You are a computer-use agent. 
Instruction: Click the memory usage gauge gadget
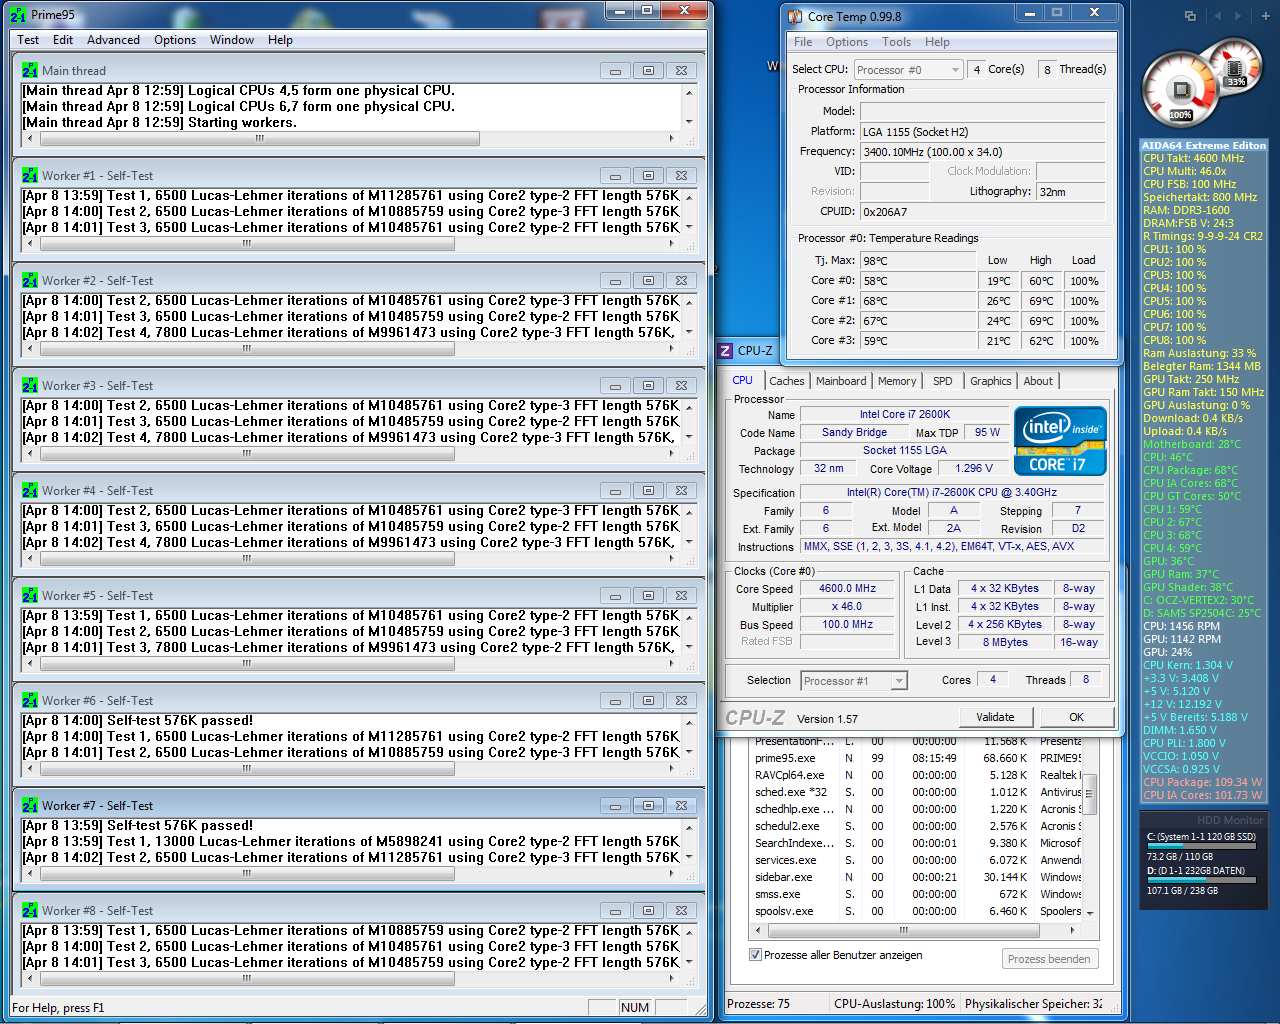tap(1236, 68)
